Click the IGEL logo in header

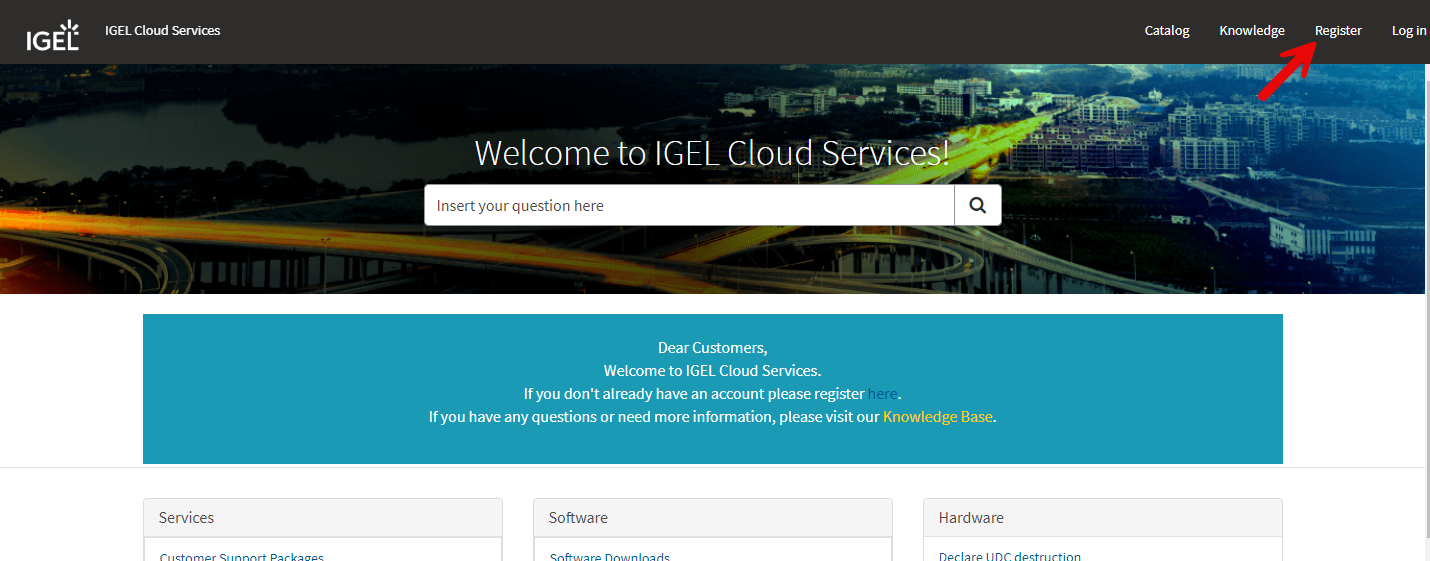click(x=52, y=35)
